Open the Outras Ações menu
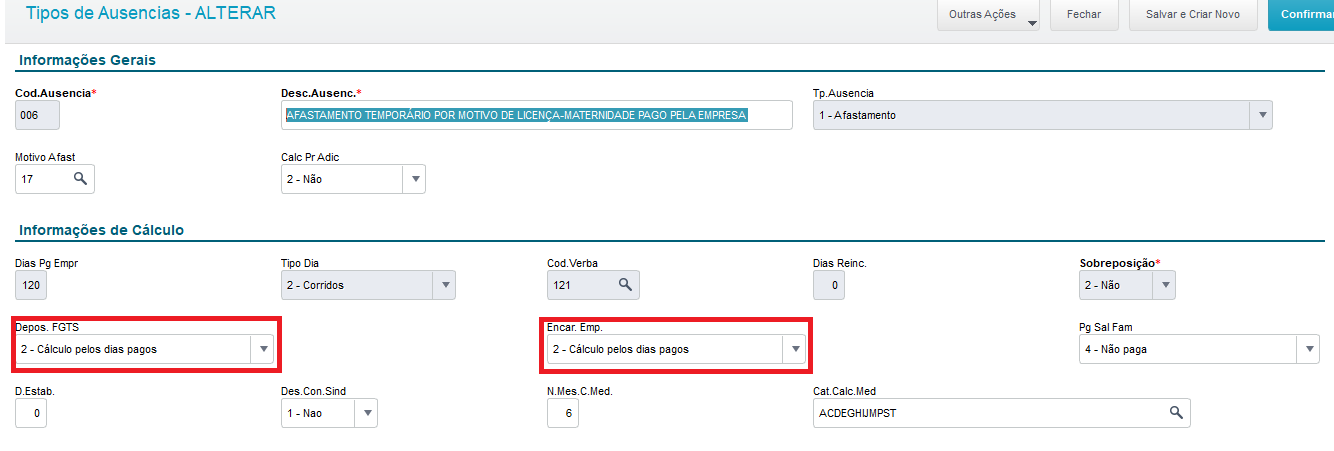Viewport: 1334px width, 451px height. [x=988, y=15]
